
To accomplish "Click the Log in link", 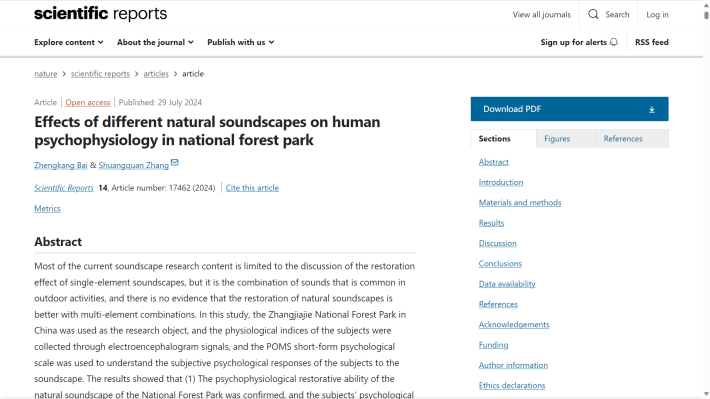I will pos(657,14).
